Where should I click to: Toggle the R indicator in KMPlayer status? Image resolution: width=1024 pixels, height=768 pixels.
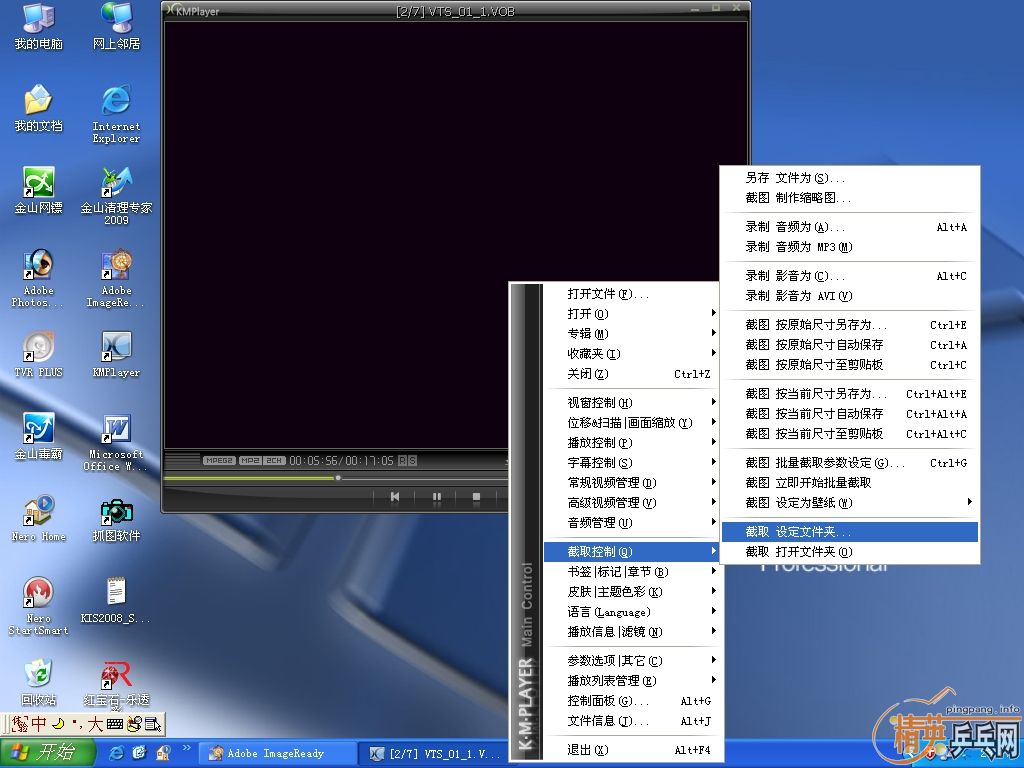[402, 460]
